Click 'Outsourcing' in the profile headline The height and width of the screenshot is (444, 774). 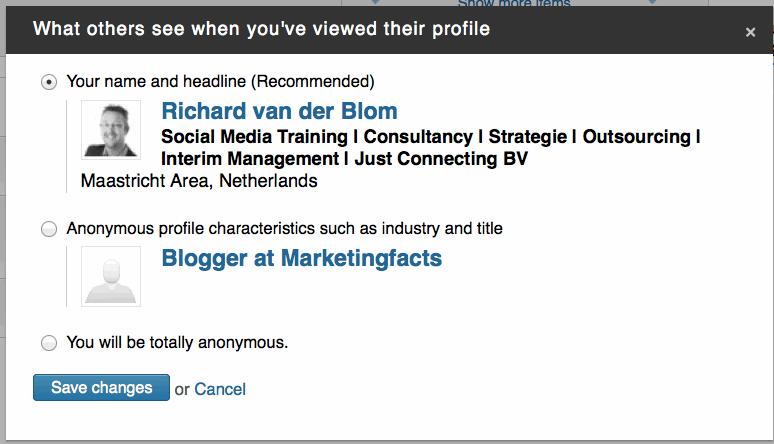click(x=636, y=136)
